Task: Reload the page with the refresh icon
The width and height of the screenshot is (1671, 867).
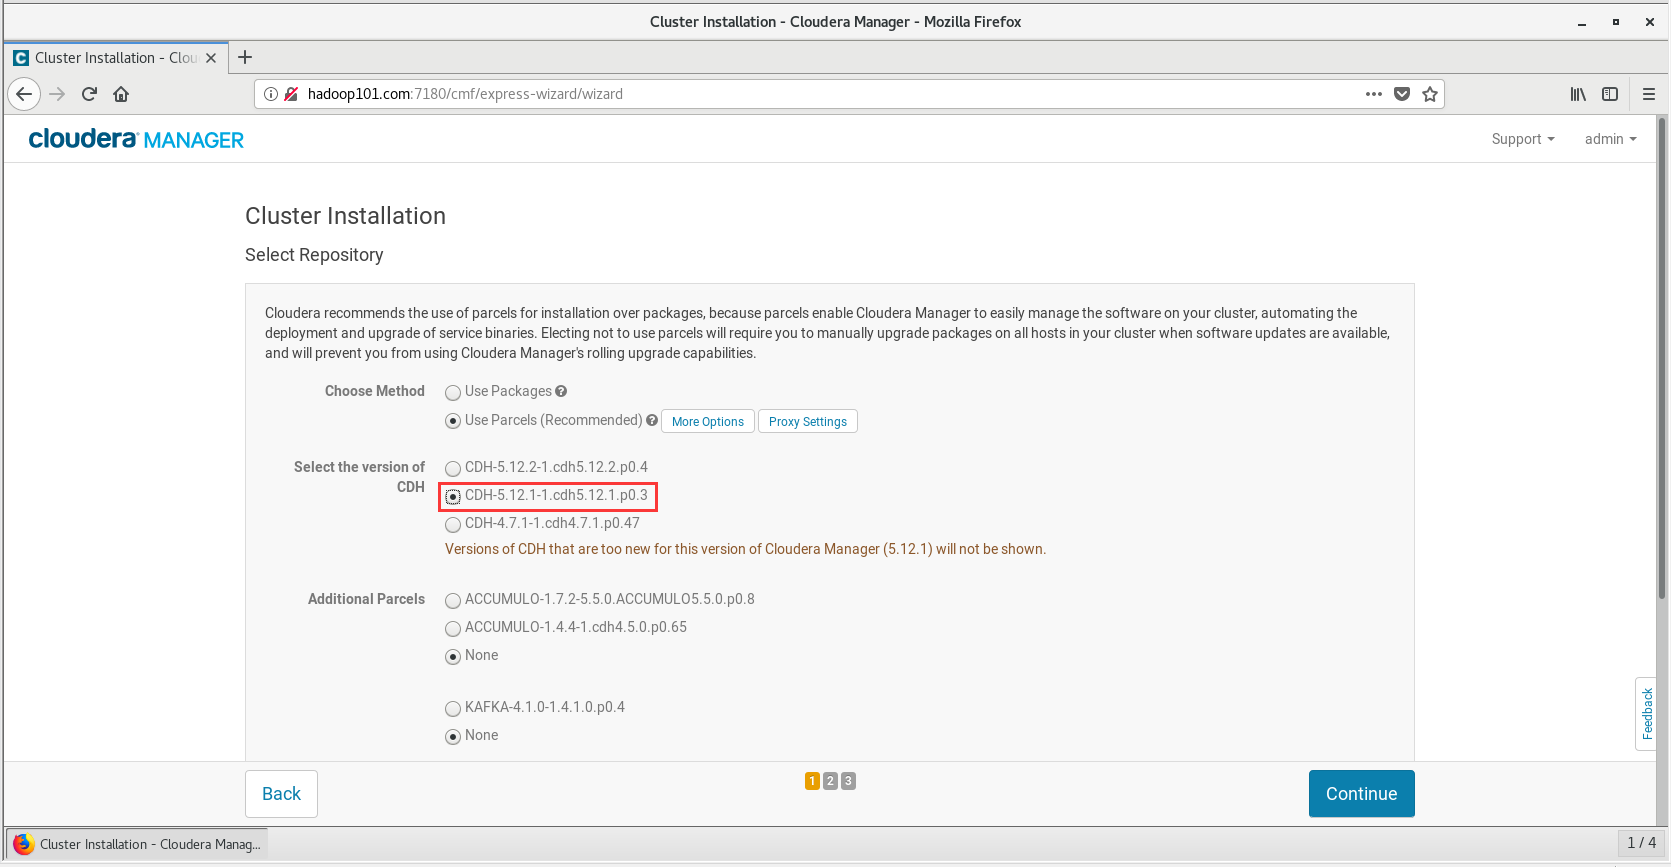Action: click(89, 94)
